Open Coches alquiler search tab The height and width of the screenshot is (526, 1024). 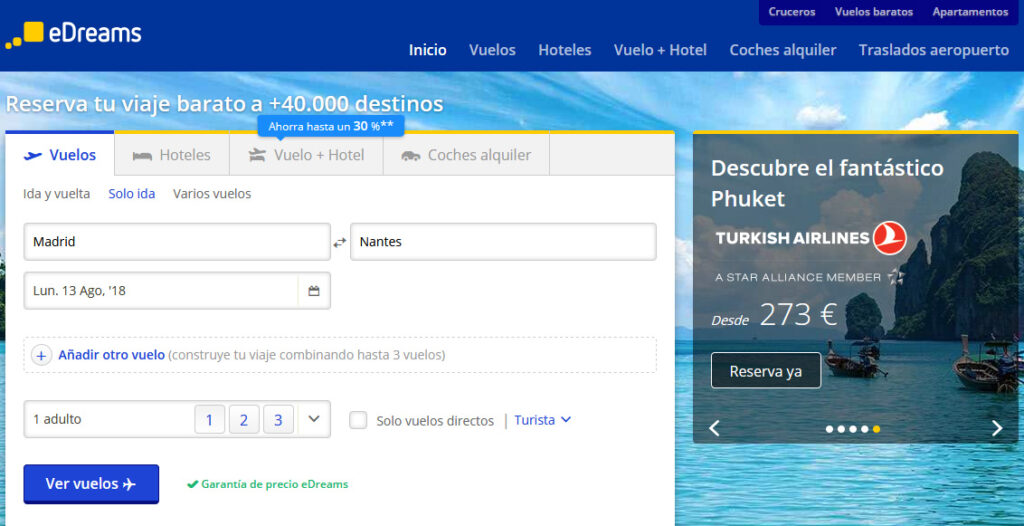pyautogui.click(x=466, y=155)
